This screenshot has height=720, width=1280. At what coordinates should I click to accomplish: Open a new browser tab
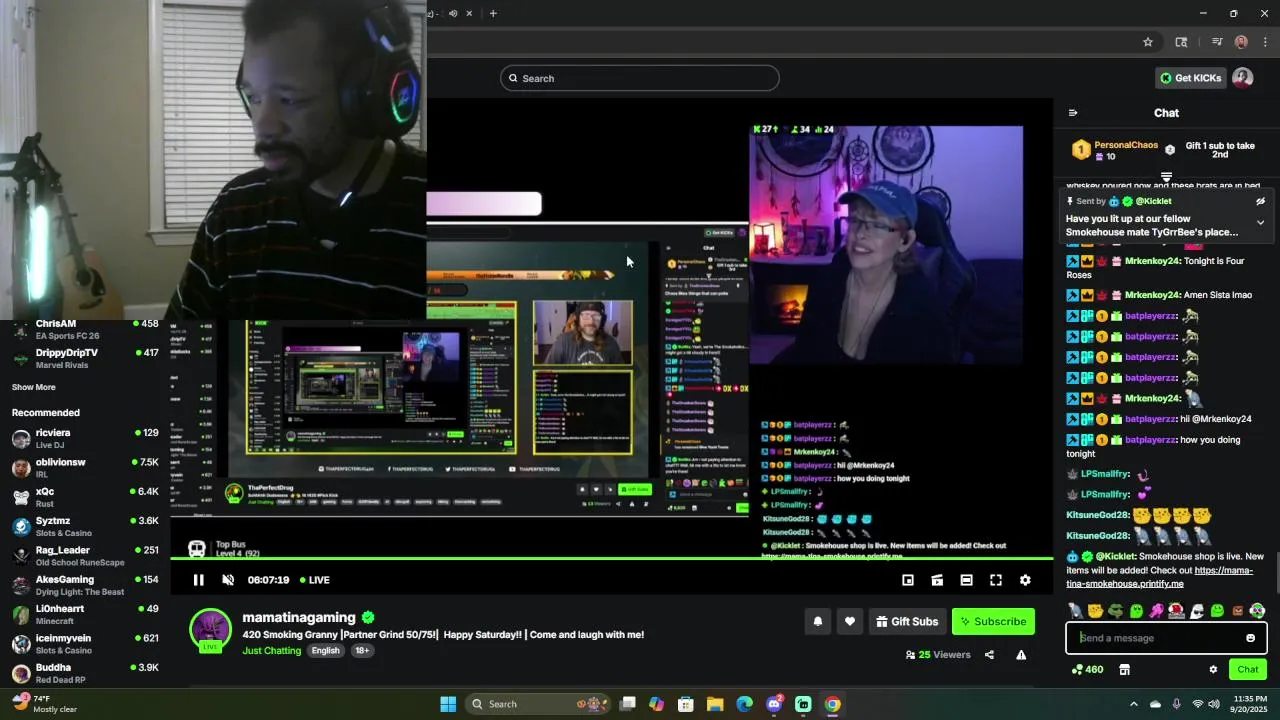tap(493, 13)
